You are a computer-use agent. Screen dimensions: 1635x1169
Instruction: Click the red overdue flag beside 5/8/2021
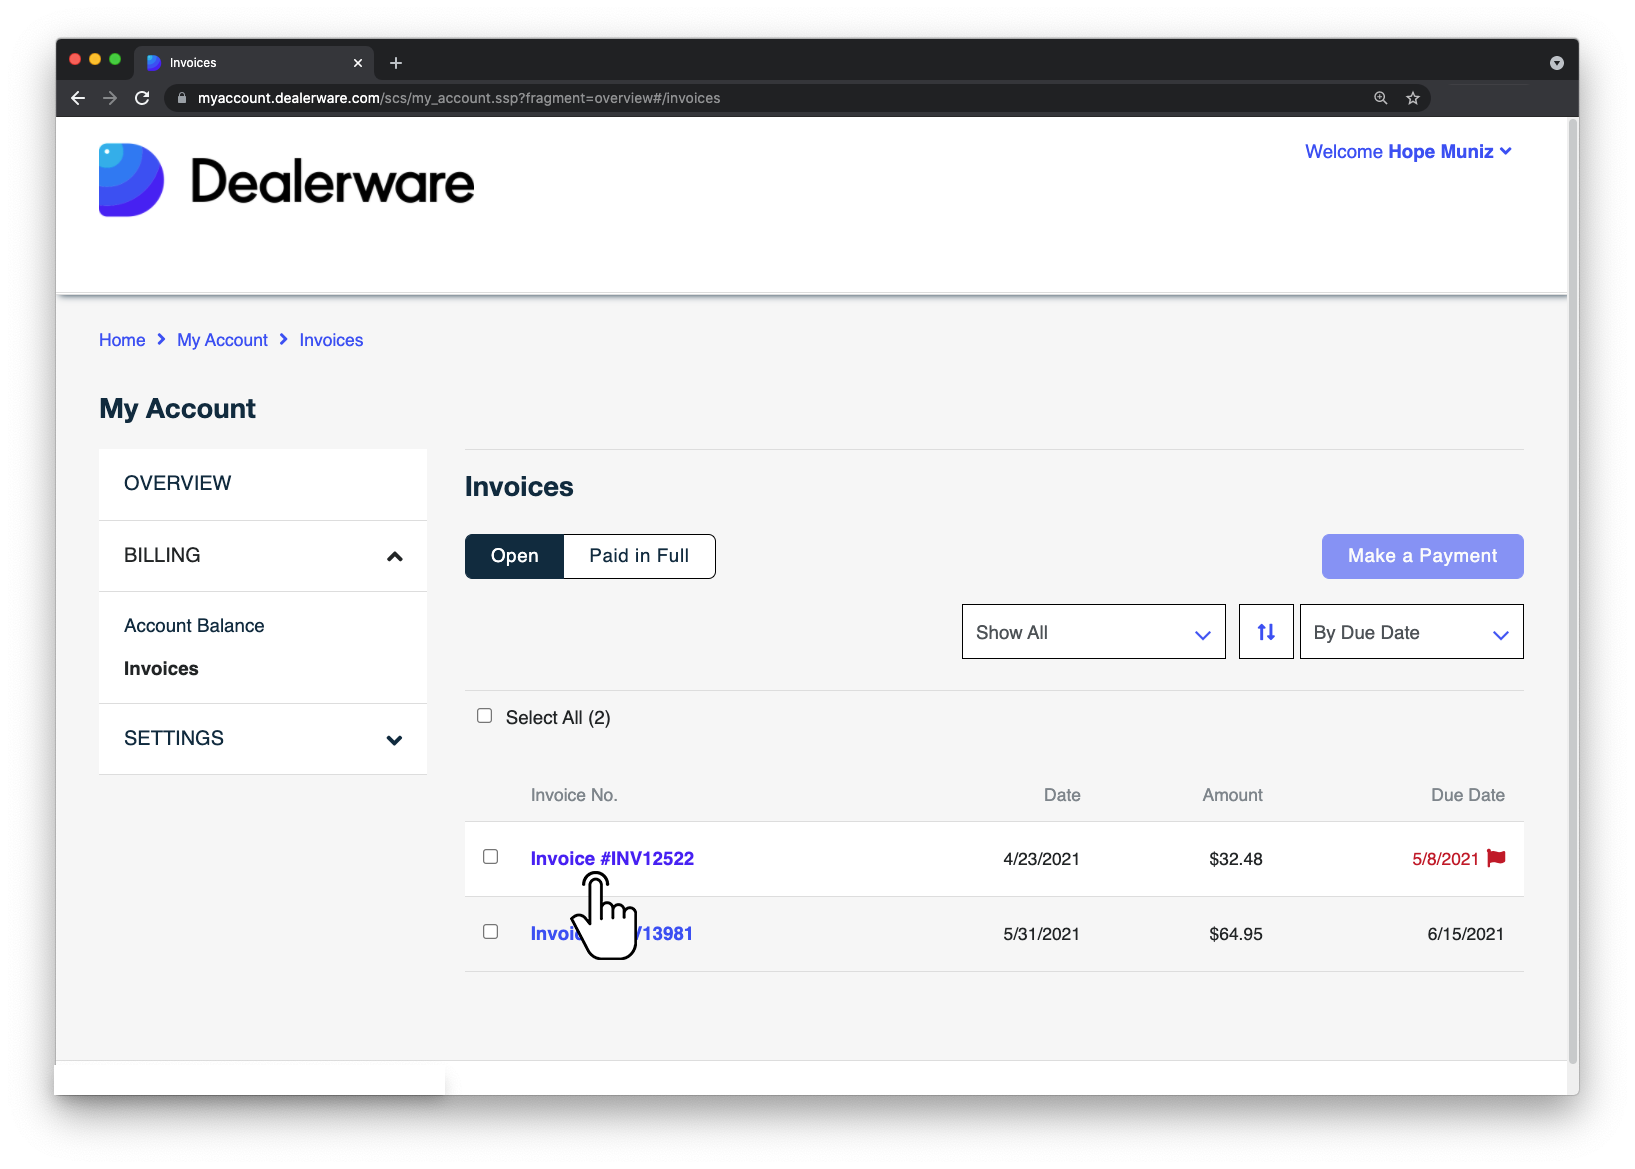coord(1496,857)
